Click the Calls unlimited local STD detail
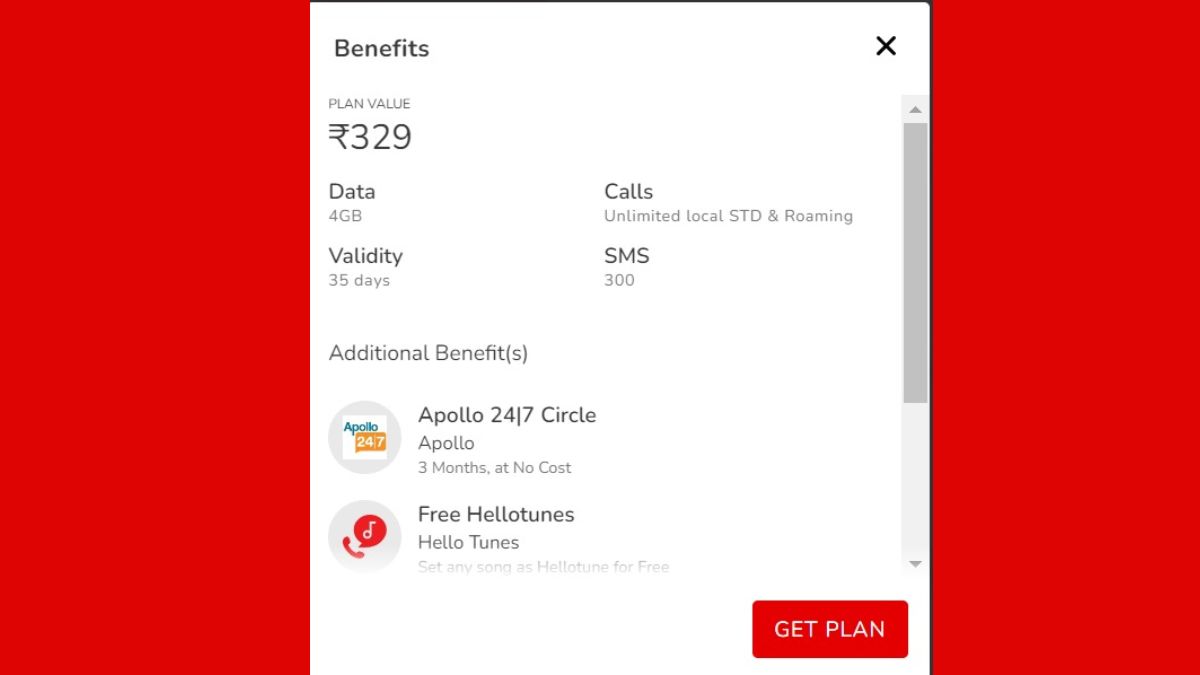 point(728,202)
